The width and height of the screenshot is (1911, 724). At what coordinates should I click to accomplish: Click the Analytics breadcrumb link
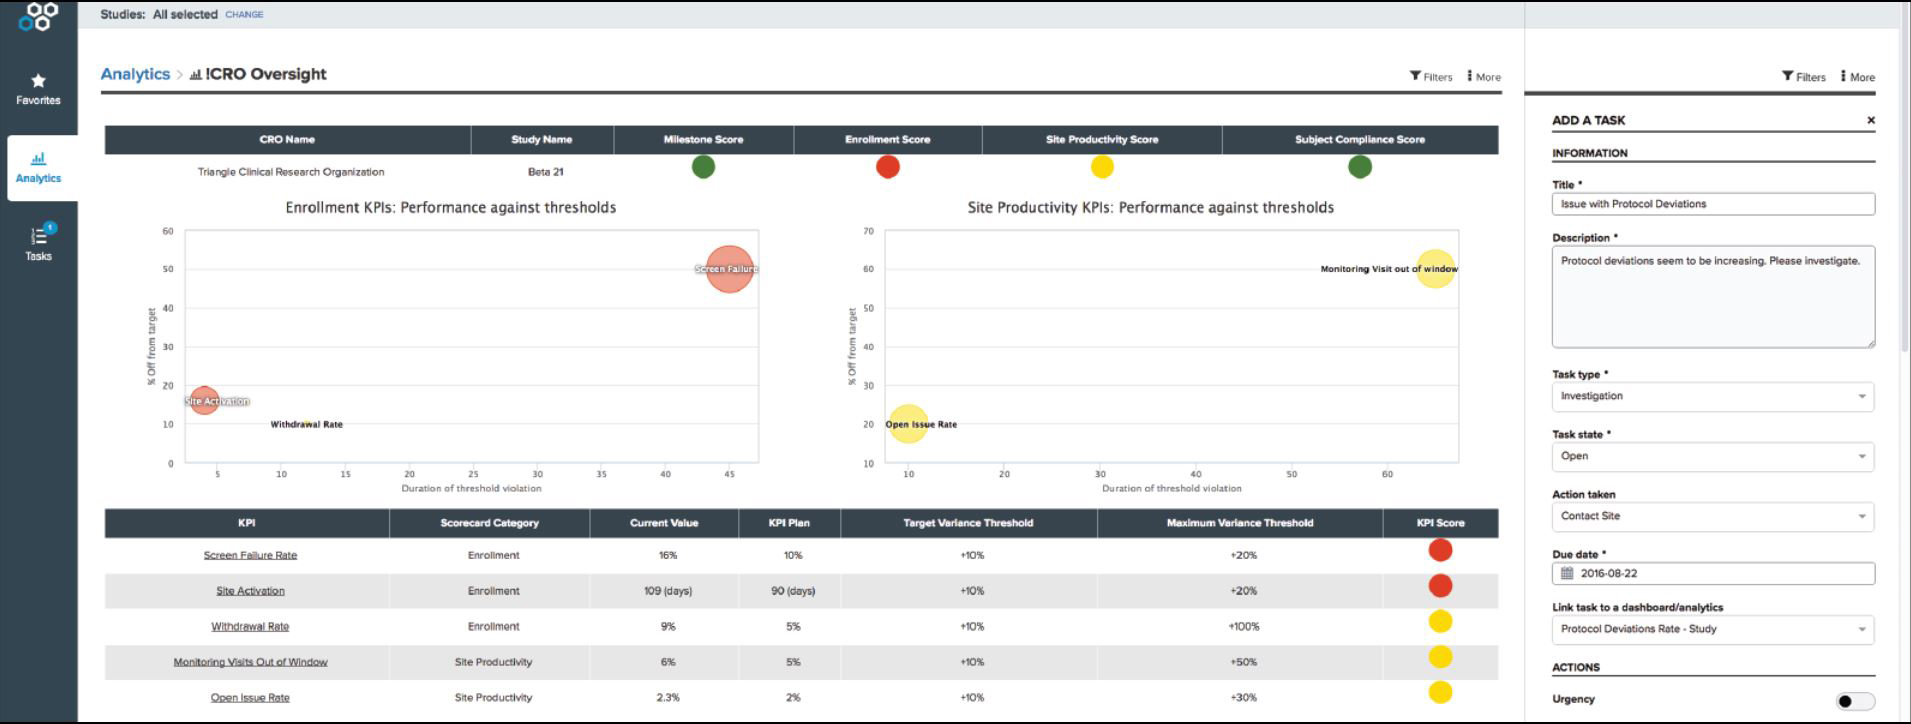(135, 74)
